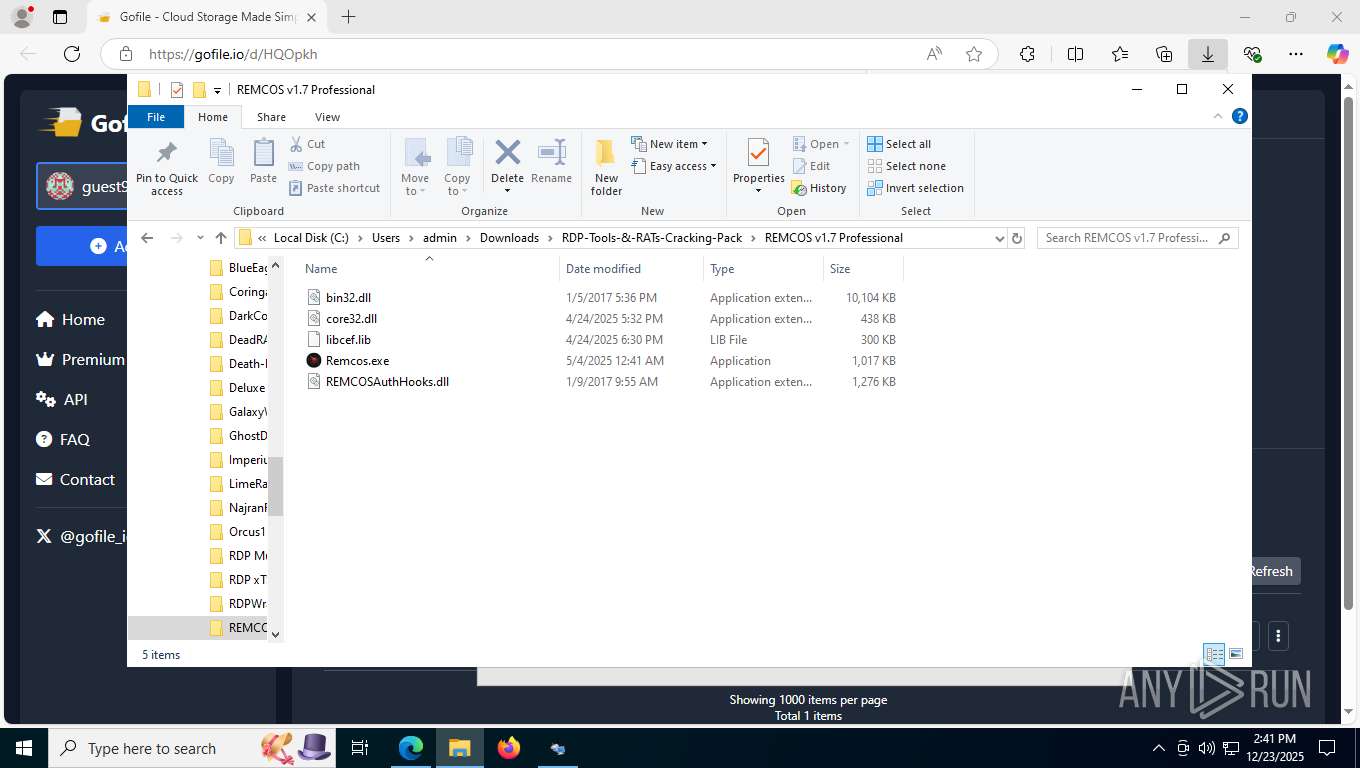Image resolution: width=1360 pixels, height=768 pixels.
Task: Reload the Gofile page in Edge
Action: coord(71,54)
